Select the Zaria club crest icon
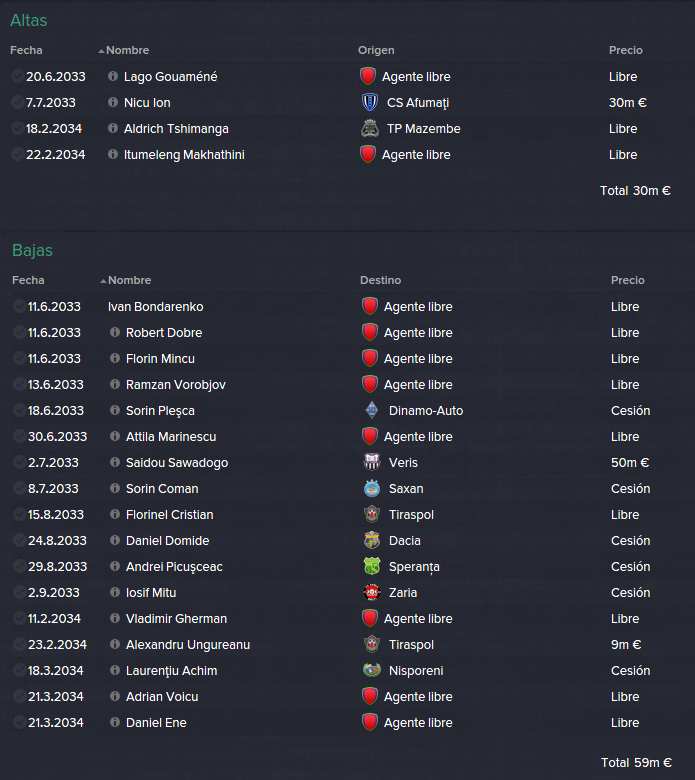Image resolution: width=695 pixels, height=780 pixels. point(372,592)
